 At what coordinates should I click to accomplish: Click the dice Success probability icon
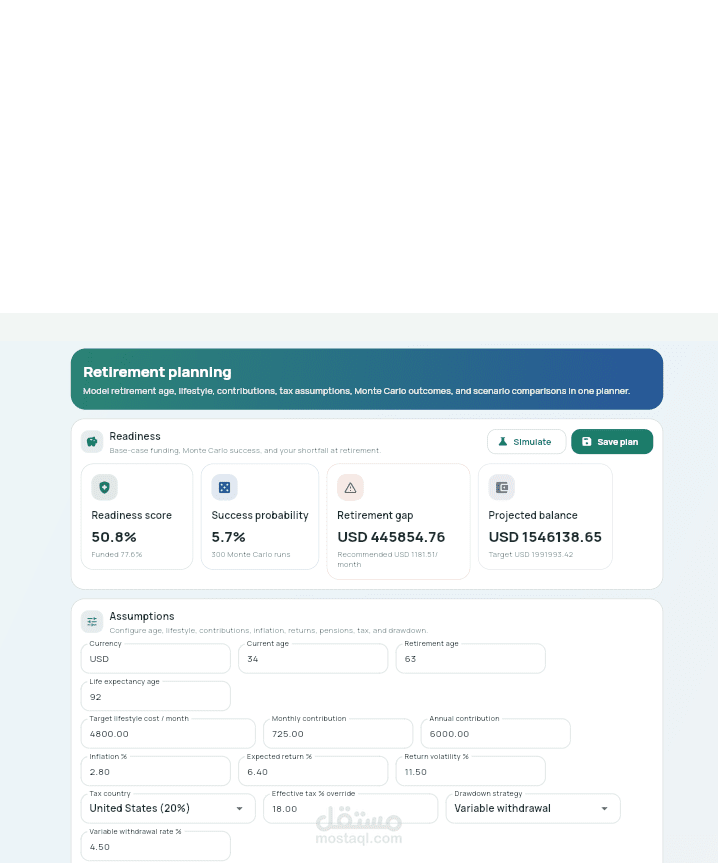point(224,487)
